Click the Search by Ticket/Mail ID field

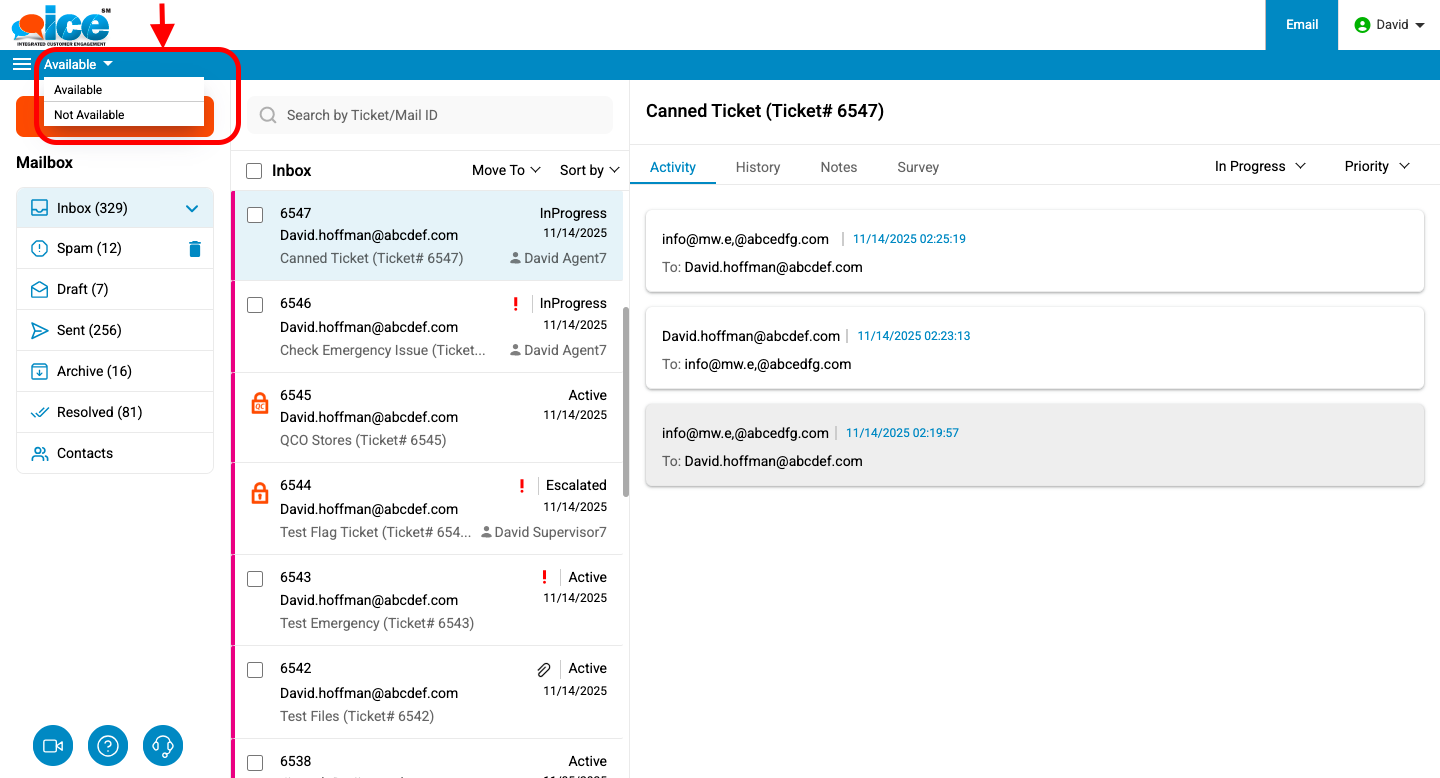click(x=440, y=115)
